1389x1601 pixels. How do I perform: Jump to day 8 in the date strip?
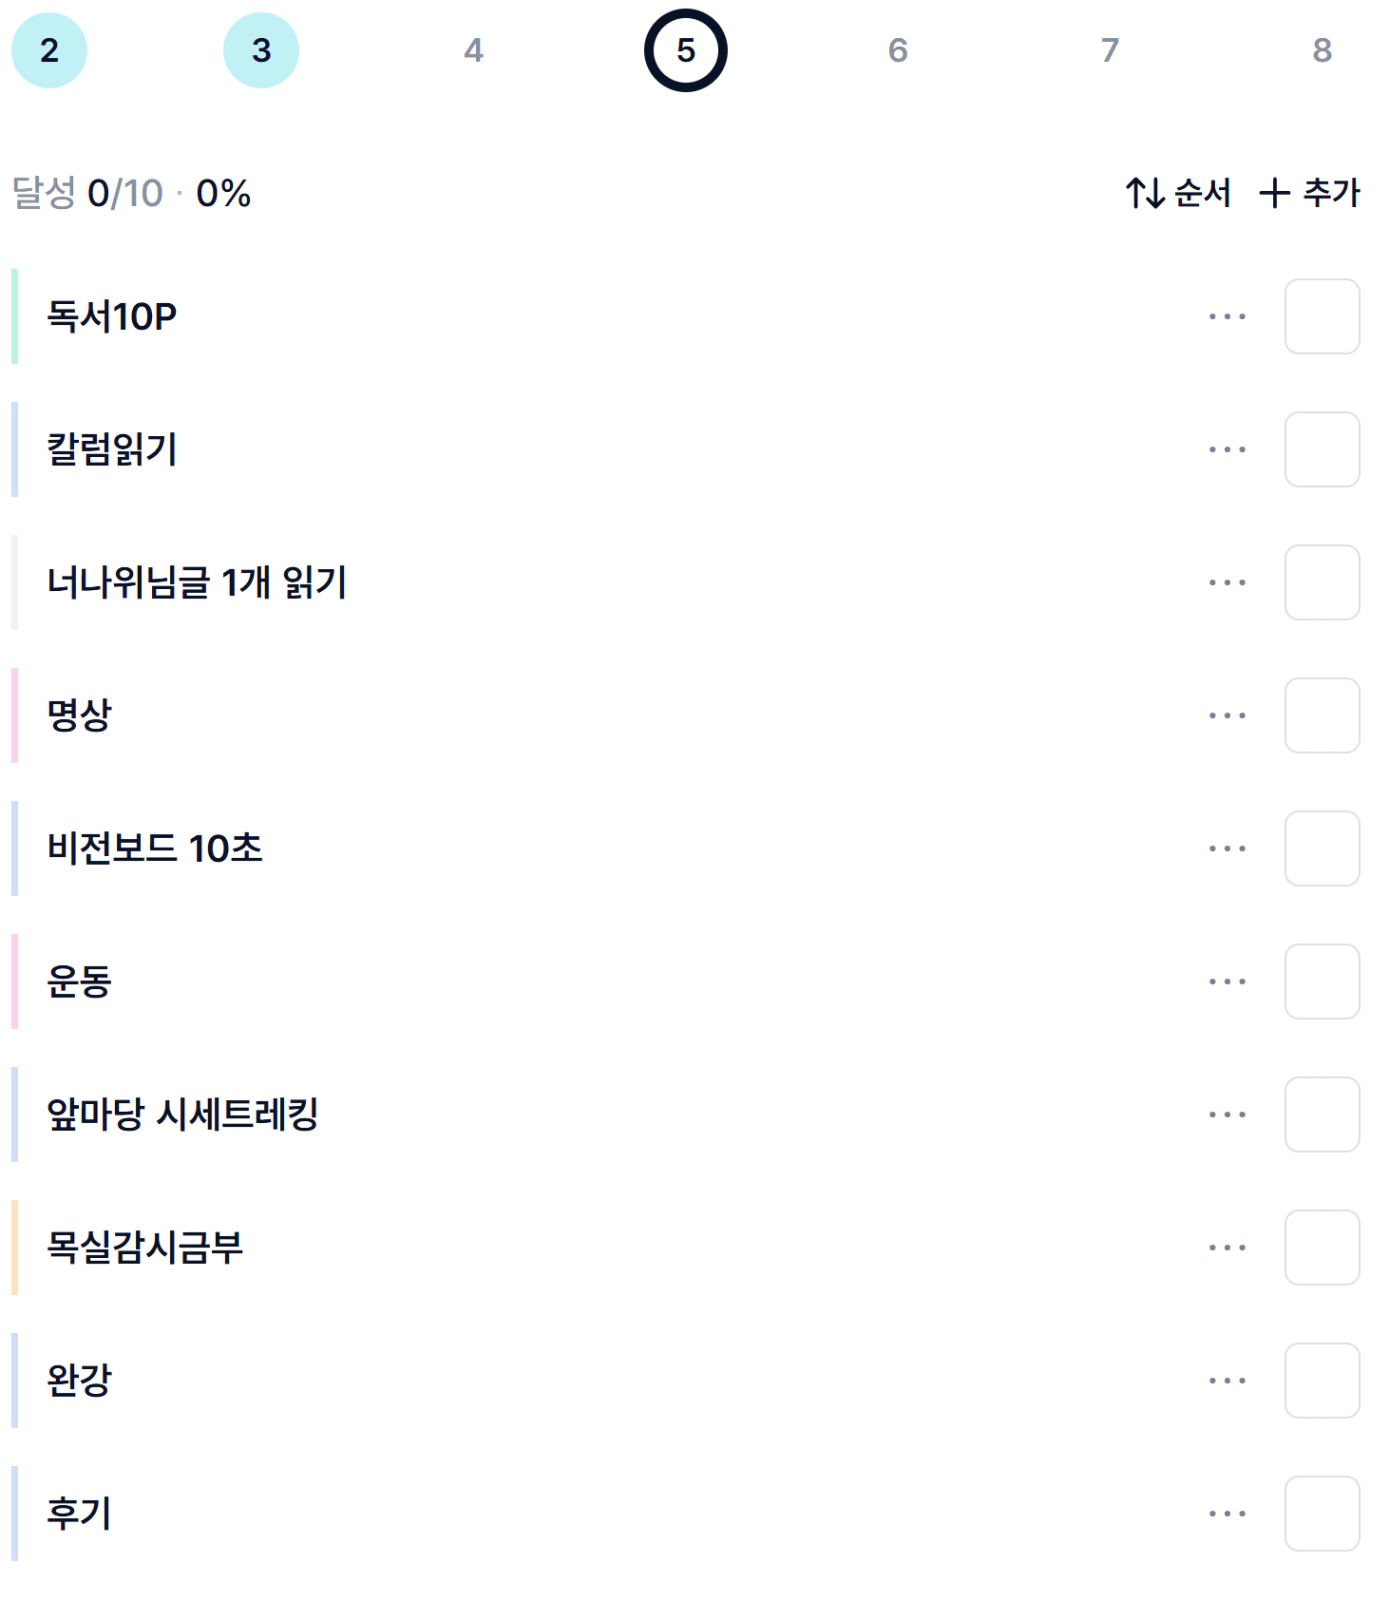1321,50
